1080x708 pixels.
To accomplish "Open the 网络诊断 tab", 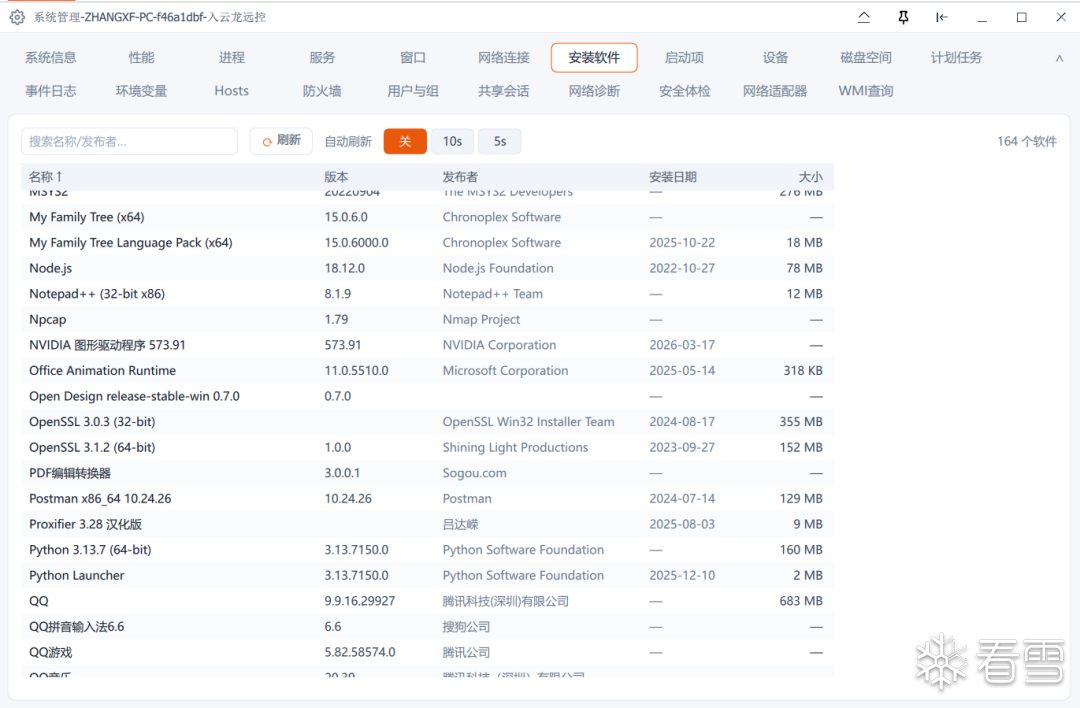I will coord(594,91).
